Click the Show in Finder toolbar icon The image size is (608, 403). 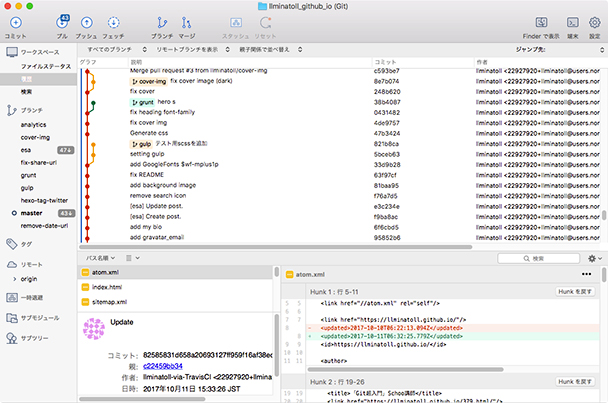tap(541, 22)
